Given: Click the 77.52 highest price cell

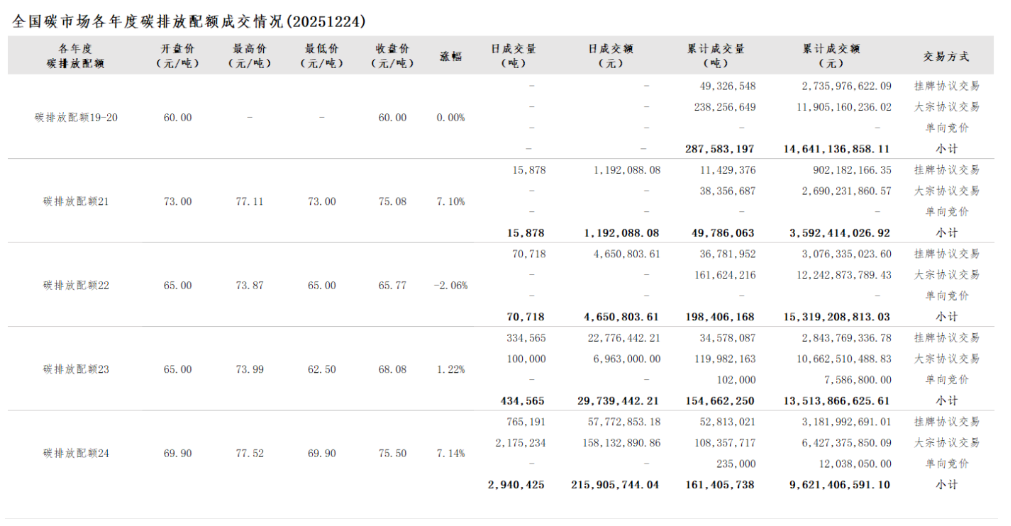Looking at the screenshot, I should [x=249, y=454].
